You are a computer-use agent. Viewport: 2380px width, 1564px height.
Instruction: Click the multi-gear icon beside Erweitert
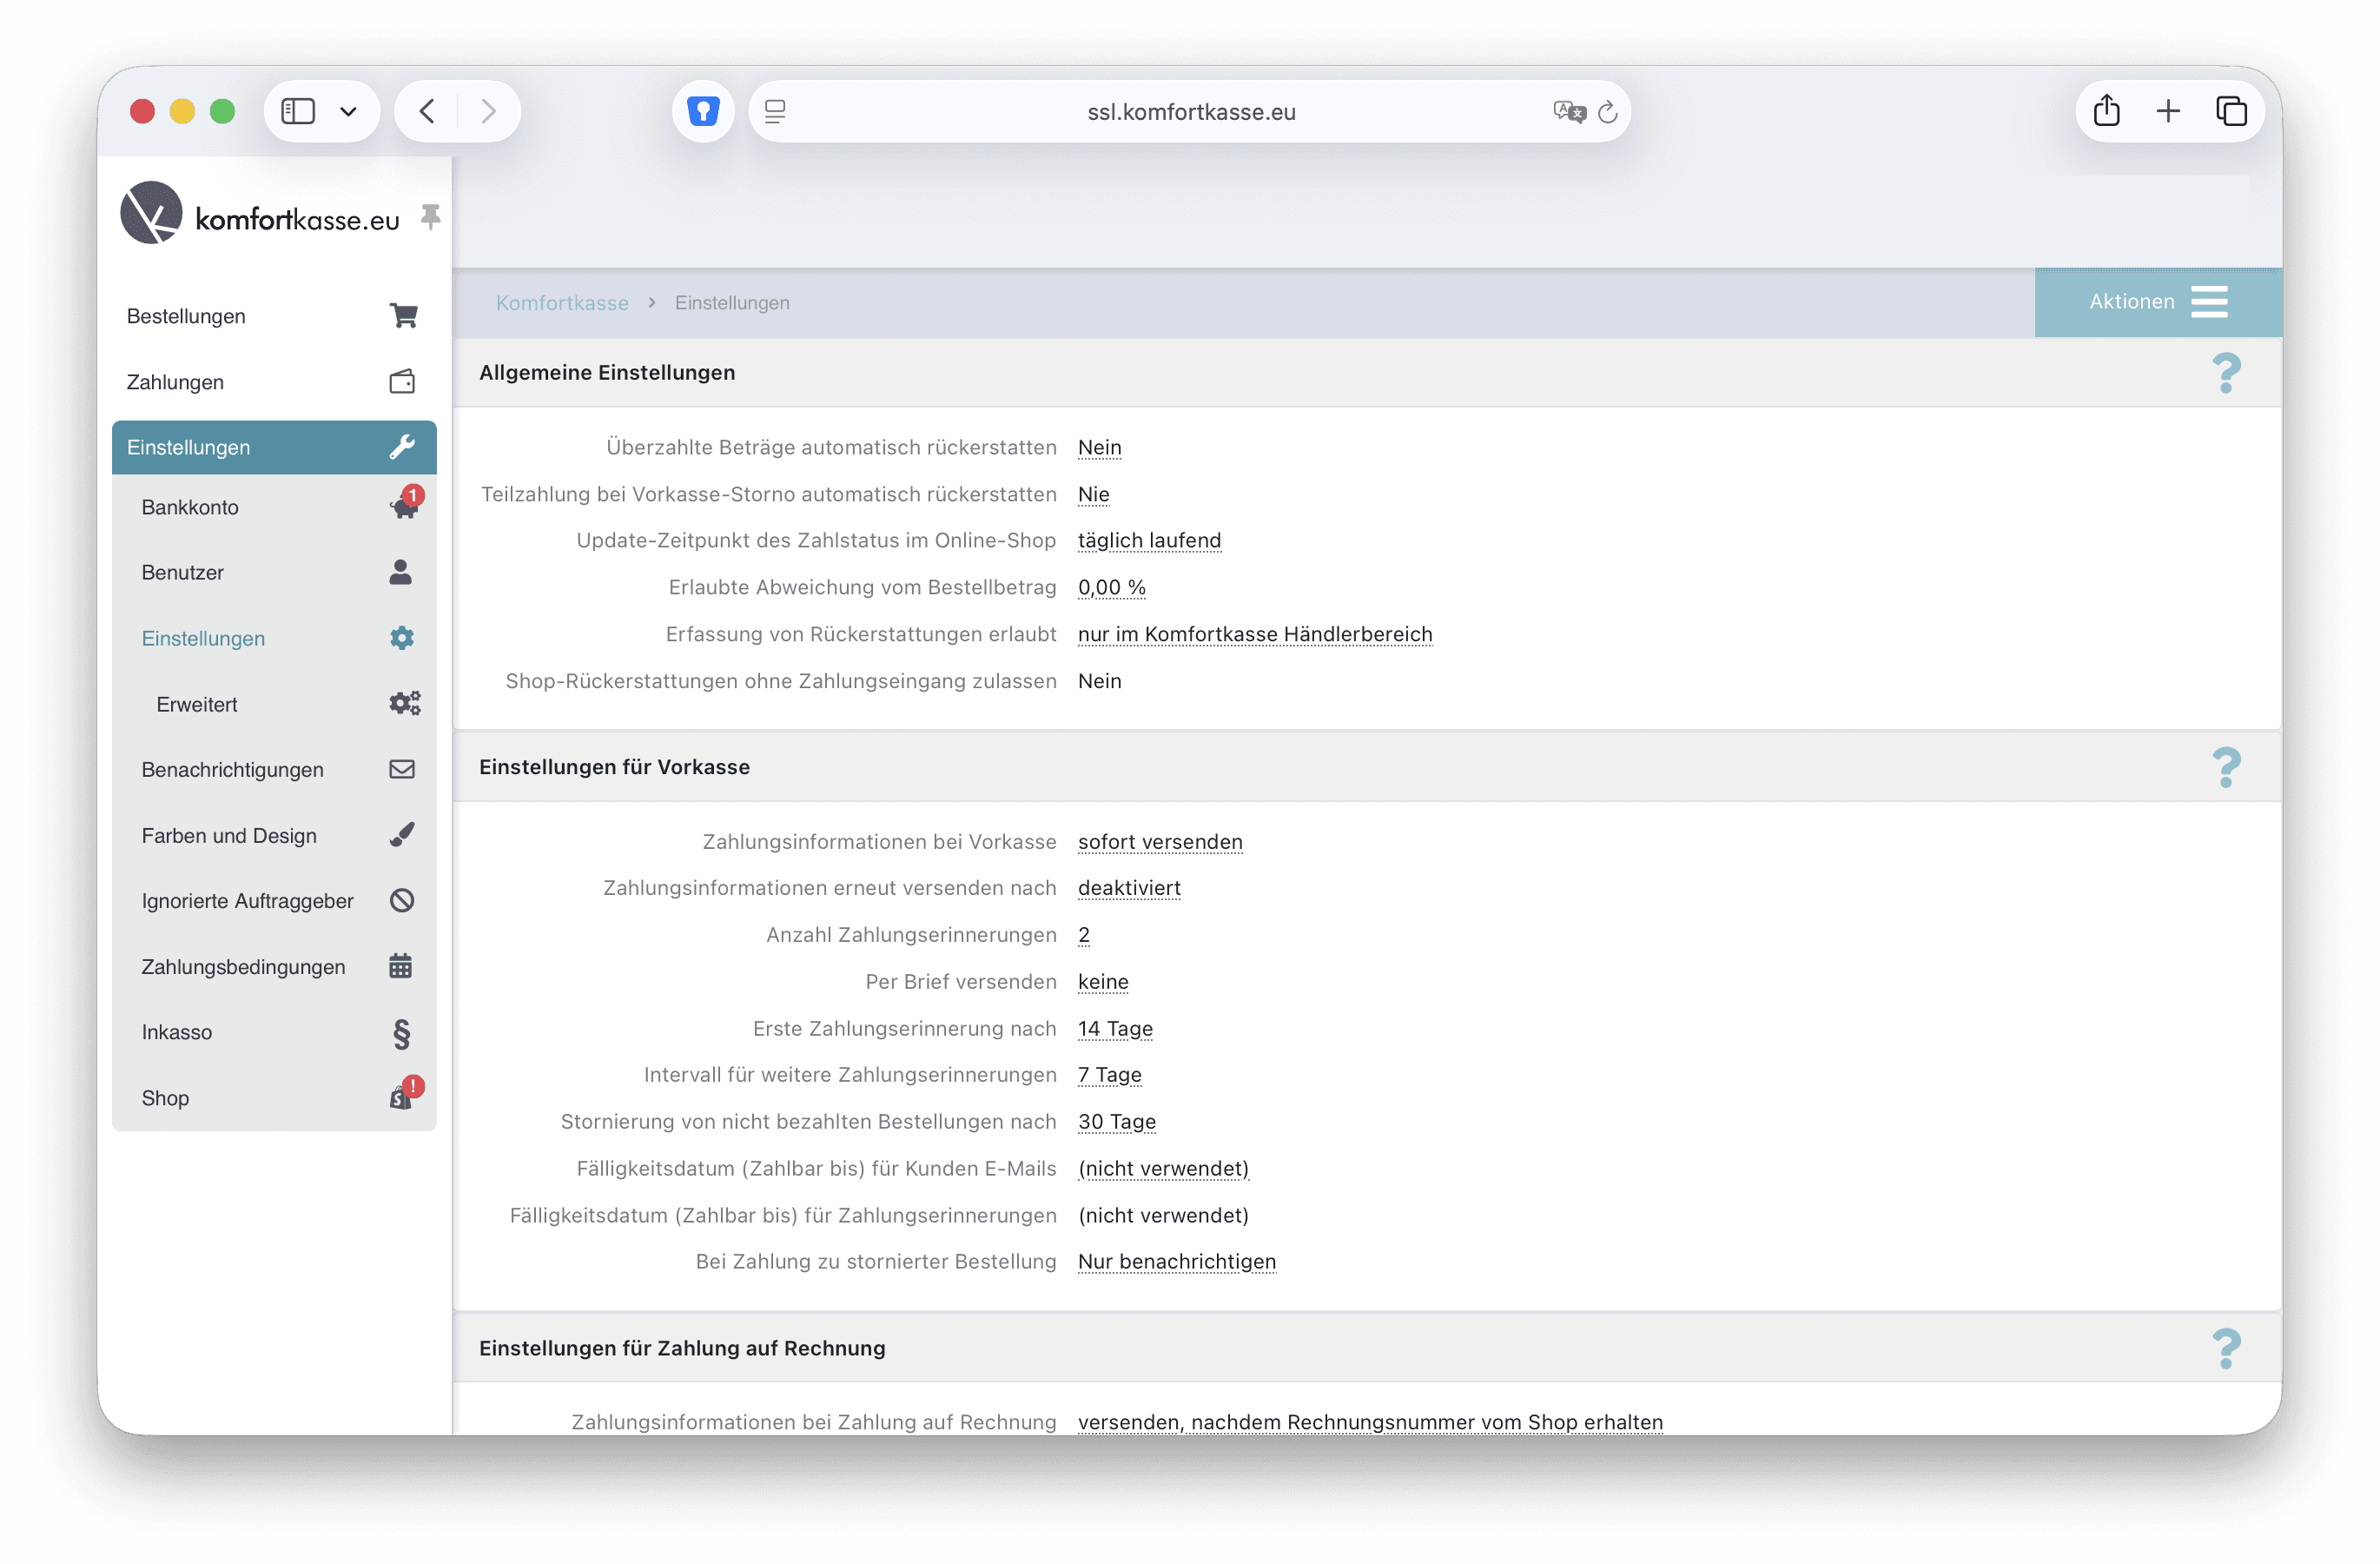[404, 704]
